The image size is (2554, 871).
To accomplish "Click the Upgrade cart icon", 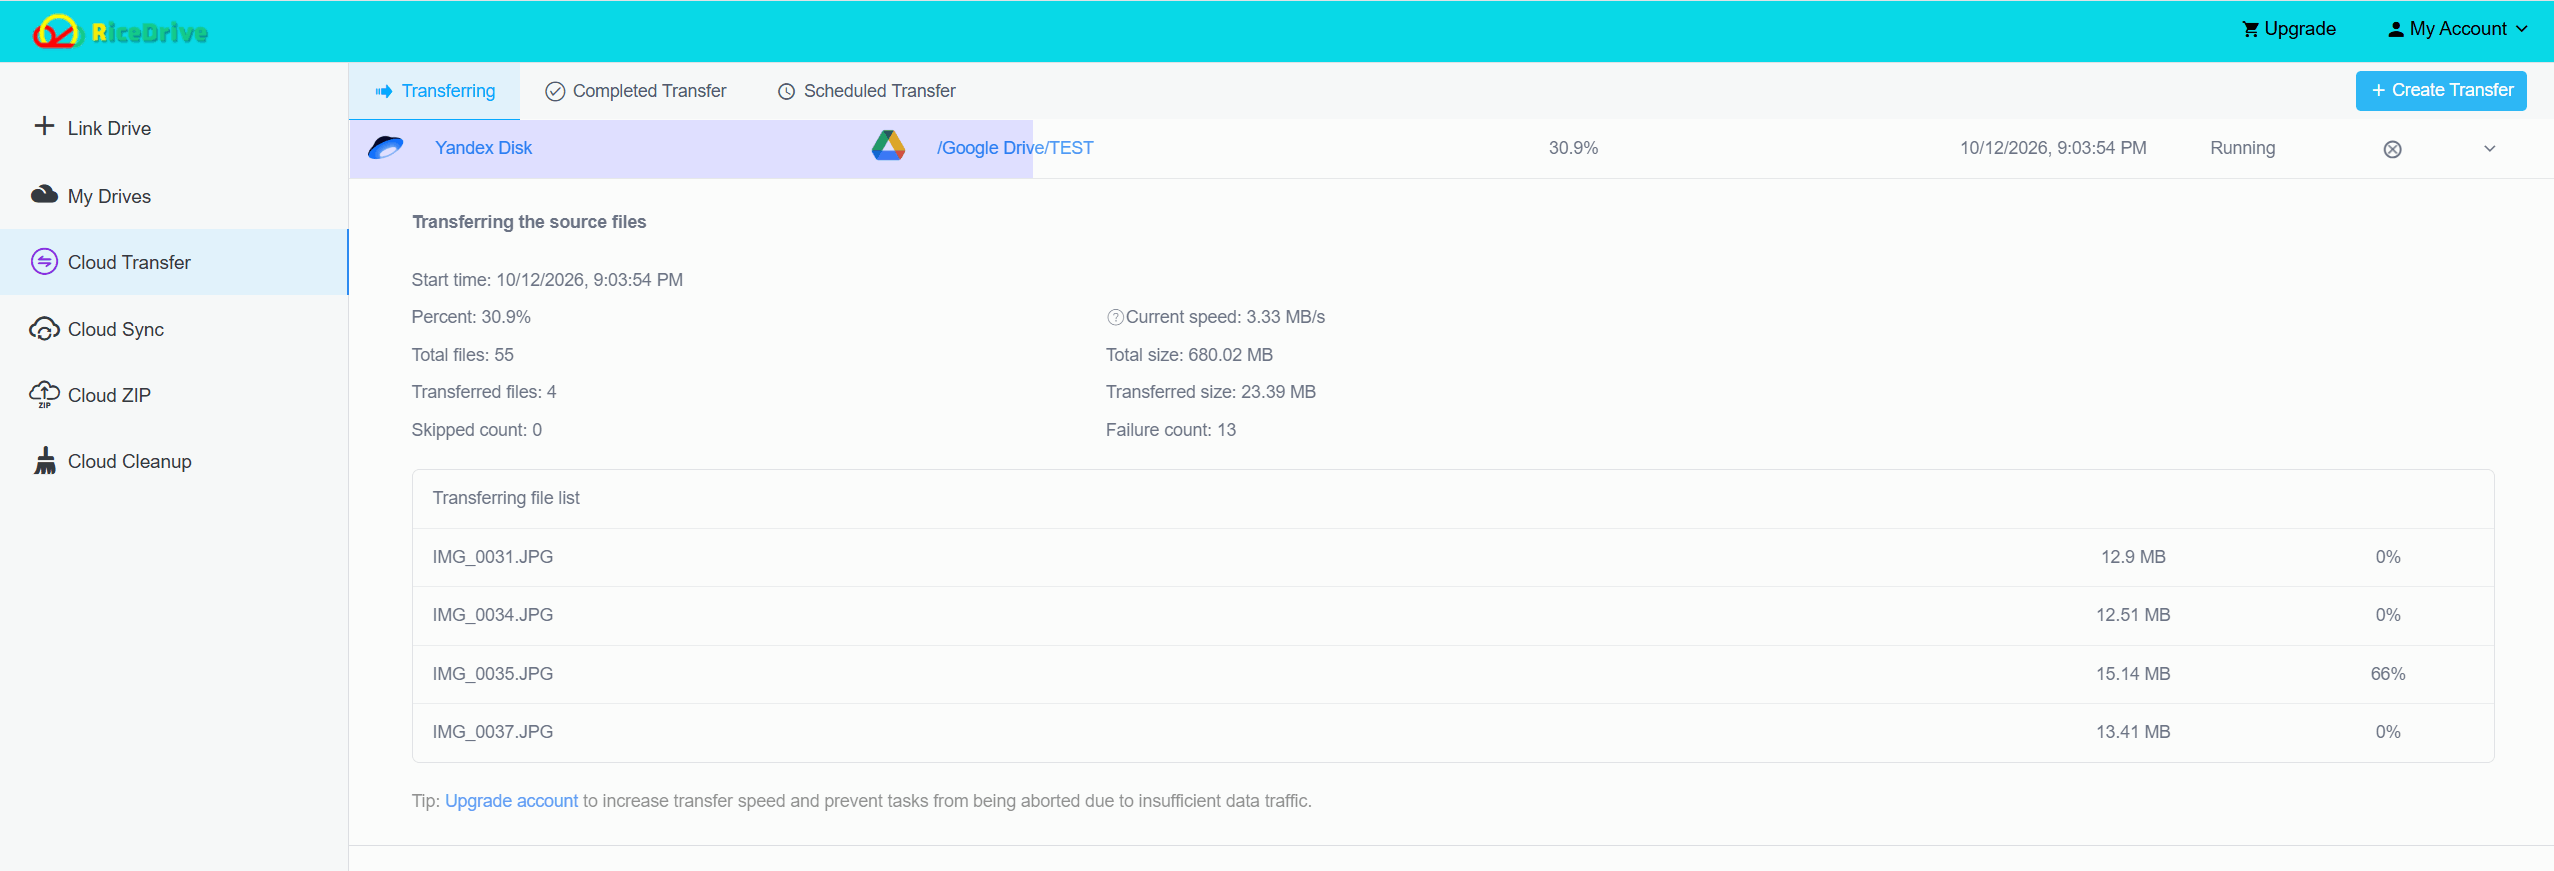I will (x=2250, y=29).
